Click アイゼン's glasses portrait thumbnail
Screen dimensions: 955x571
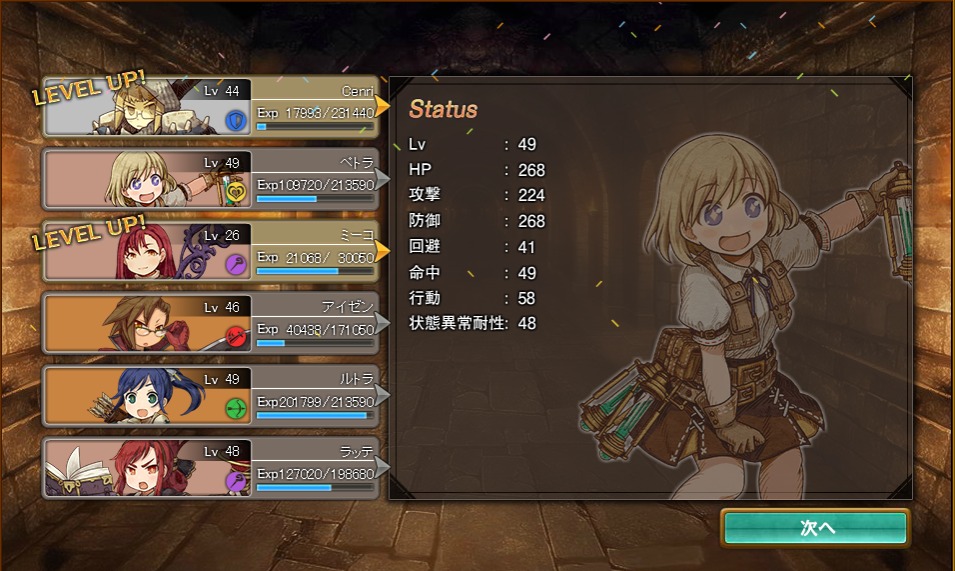point(148,323)
